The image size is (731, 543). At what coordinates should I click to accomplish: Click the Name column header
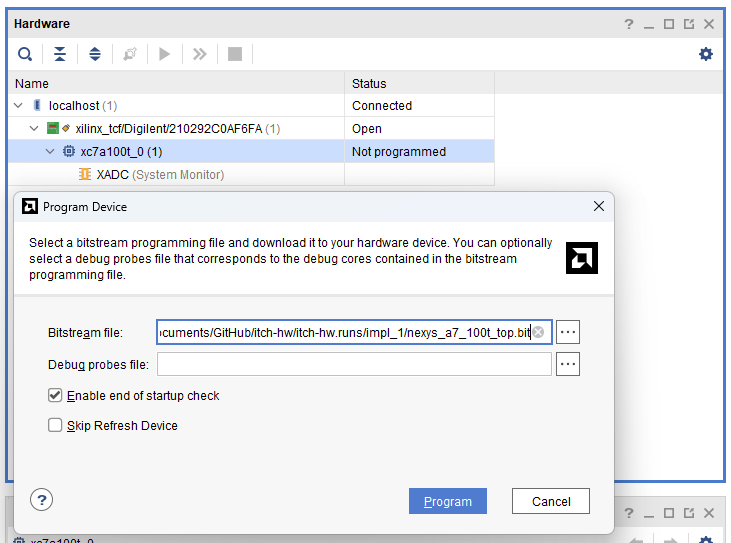tap(176, 83)
